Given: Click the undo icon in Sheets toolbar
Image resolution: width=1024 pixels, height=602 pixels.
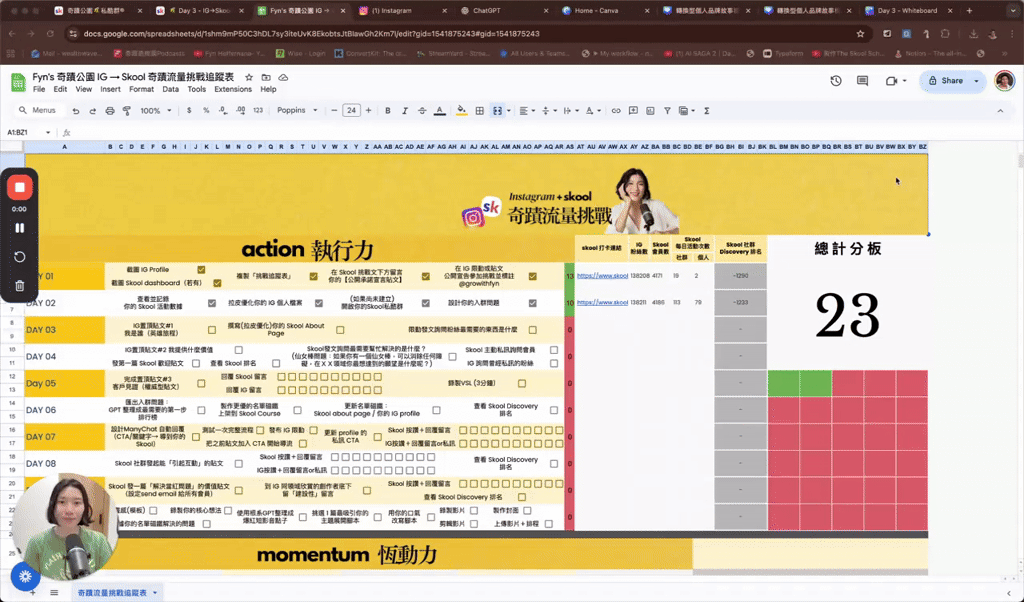Looking at the screenshot, I should 76,111.
